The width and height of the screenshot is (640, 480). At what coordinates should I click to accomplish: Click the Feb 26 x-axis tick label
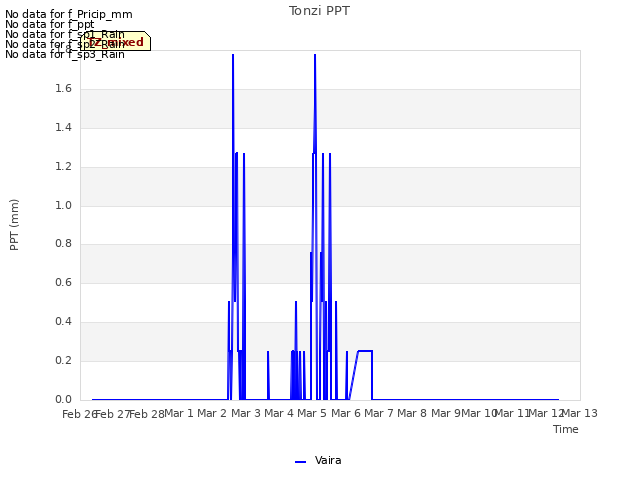[79, 414]
